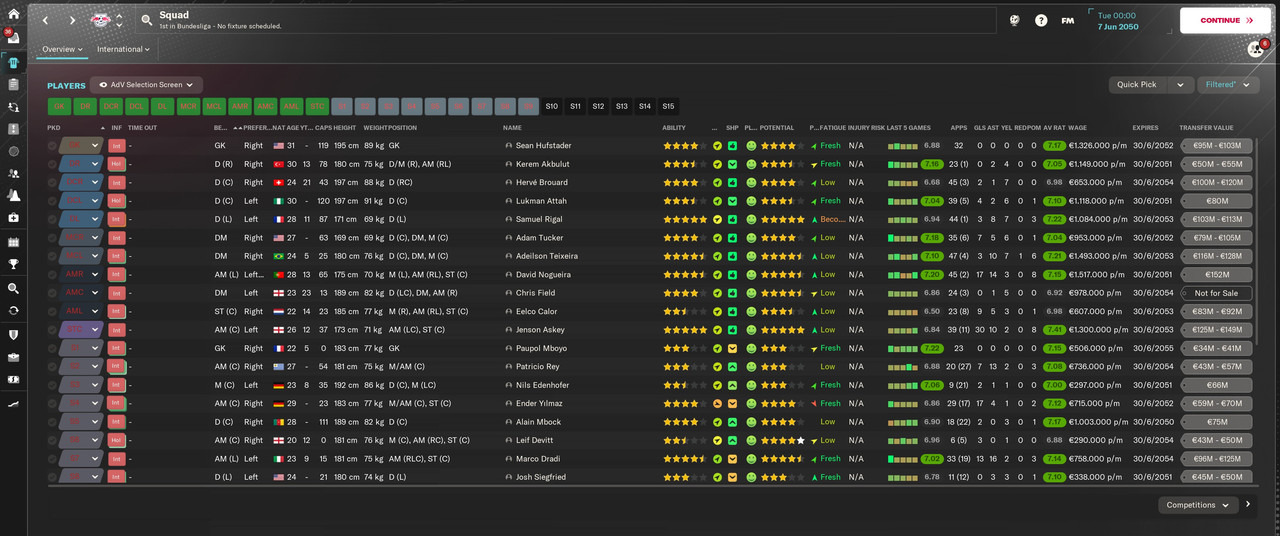Open player name Adeilson Teixeira
The image size is (1280, 536).
547,256
